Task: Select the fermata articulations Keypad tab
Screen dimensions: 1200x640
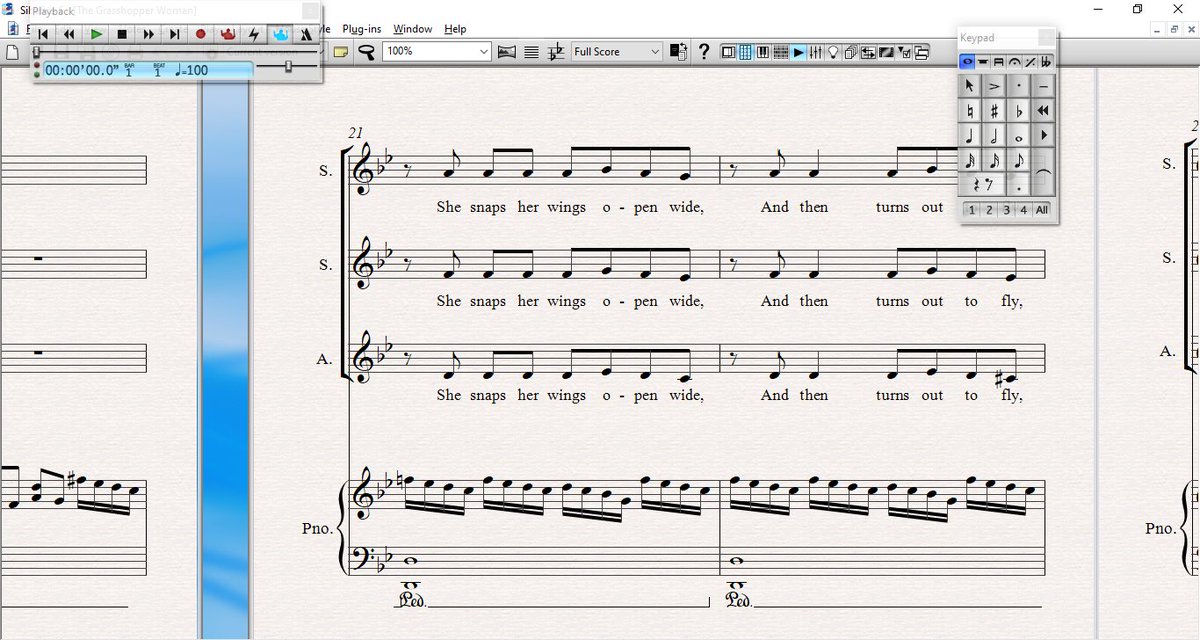Action: [1014, 62]
